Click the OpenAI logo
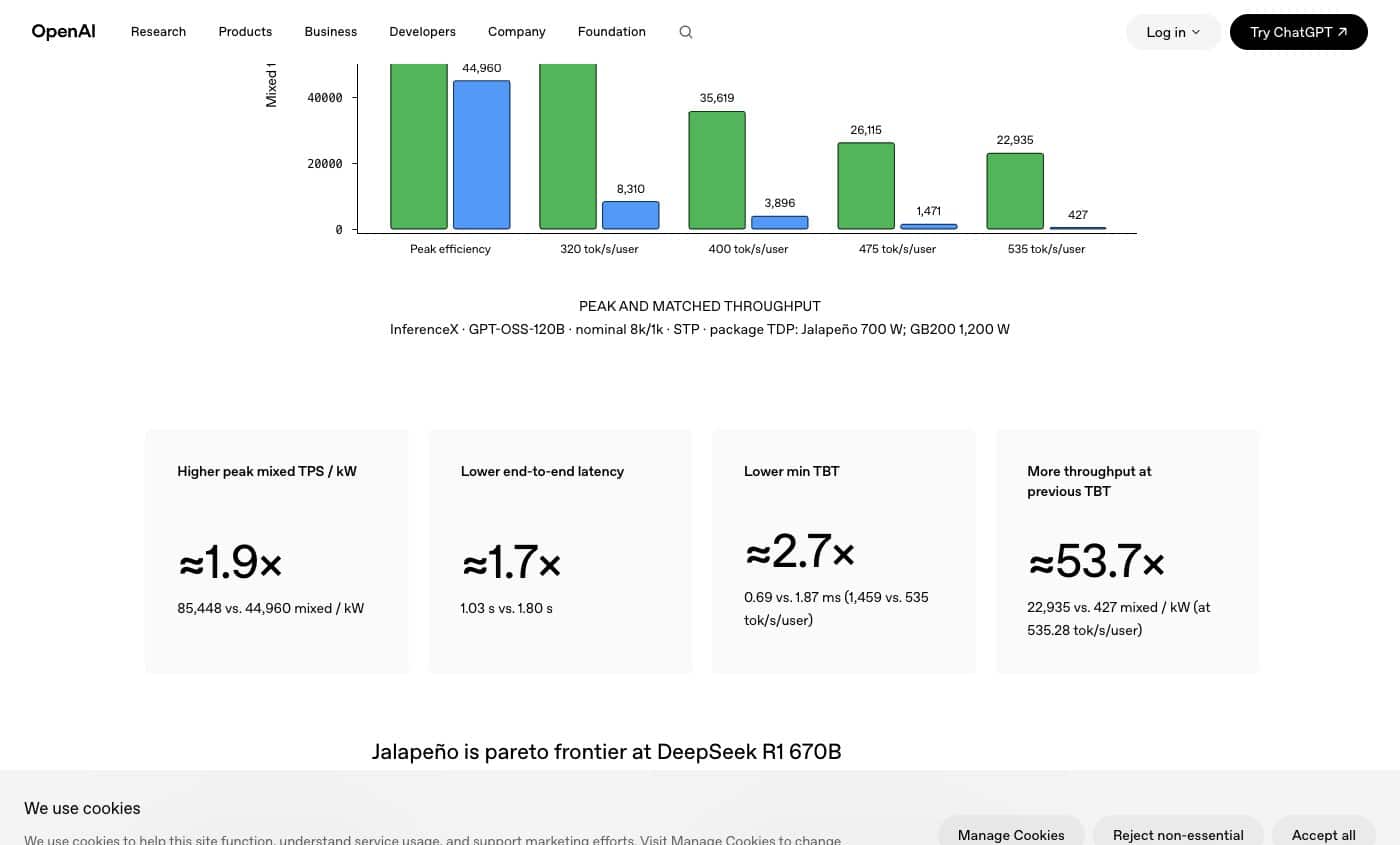Screen dimensions: 1400x845 point(64,32)
